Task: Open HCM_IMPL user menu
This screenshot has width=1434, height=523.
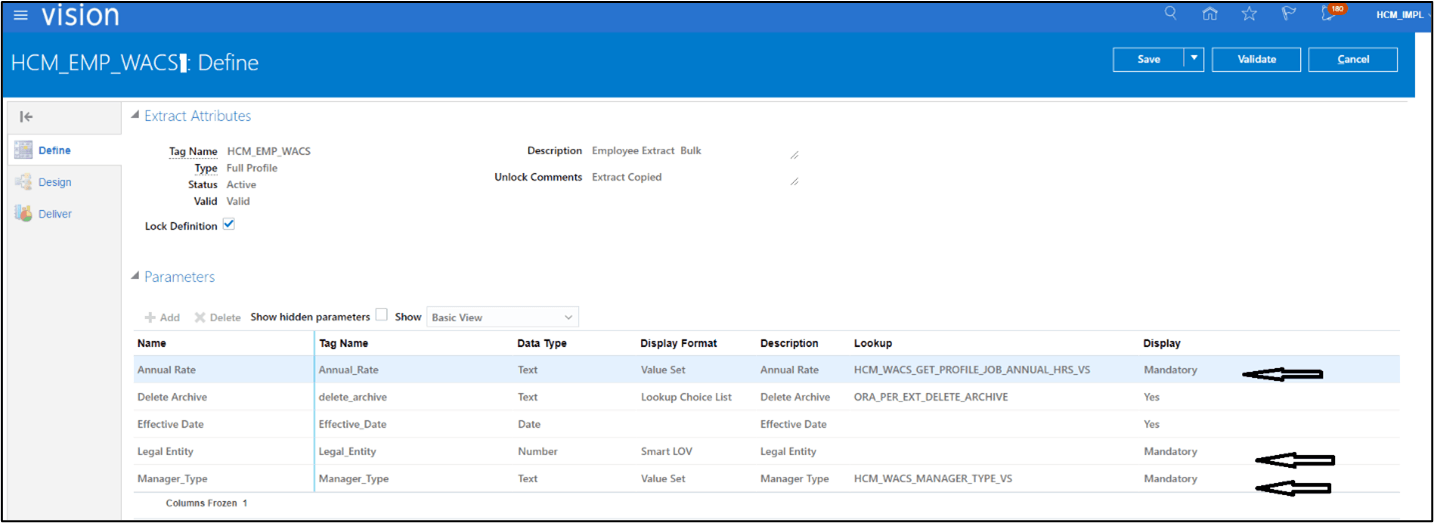Action: tap(1399, 15)
